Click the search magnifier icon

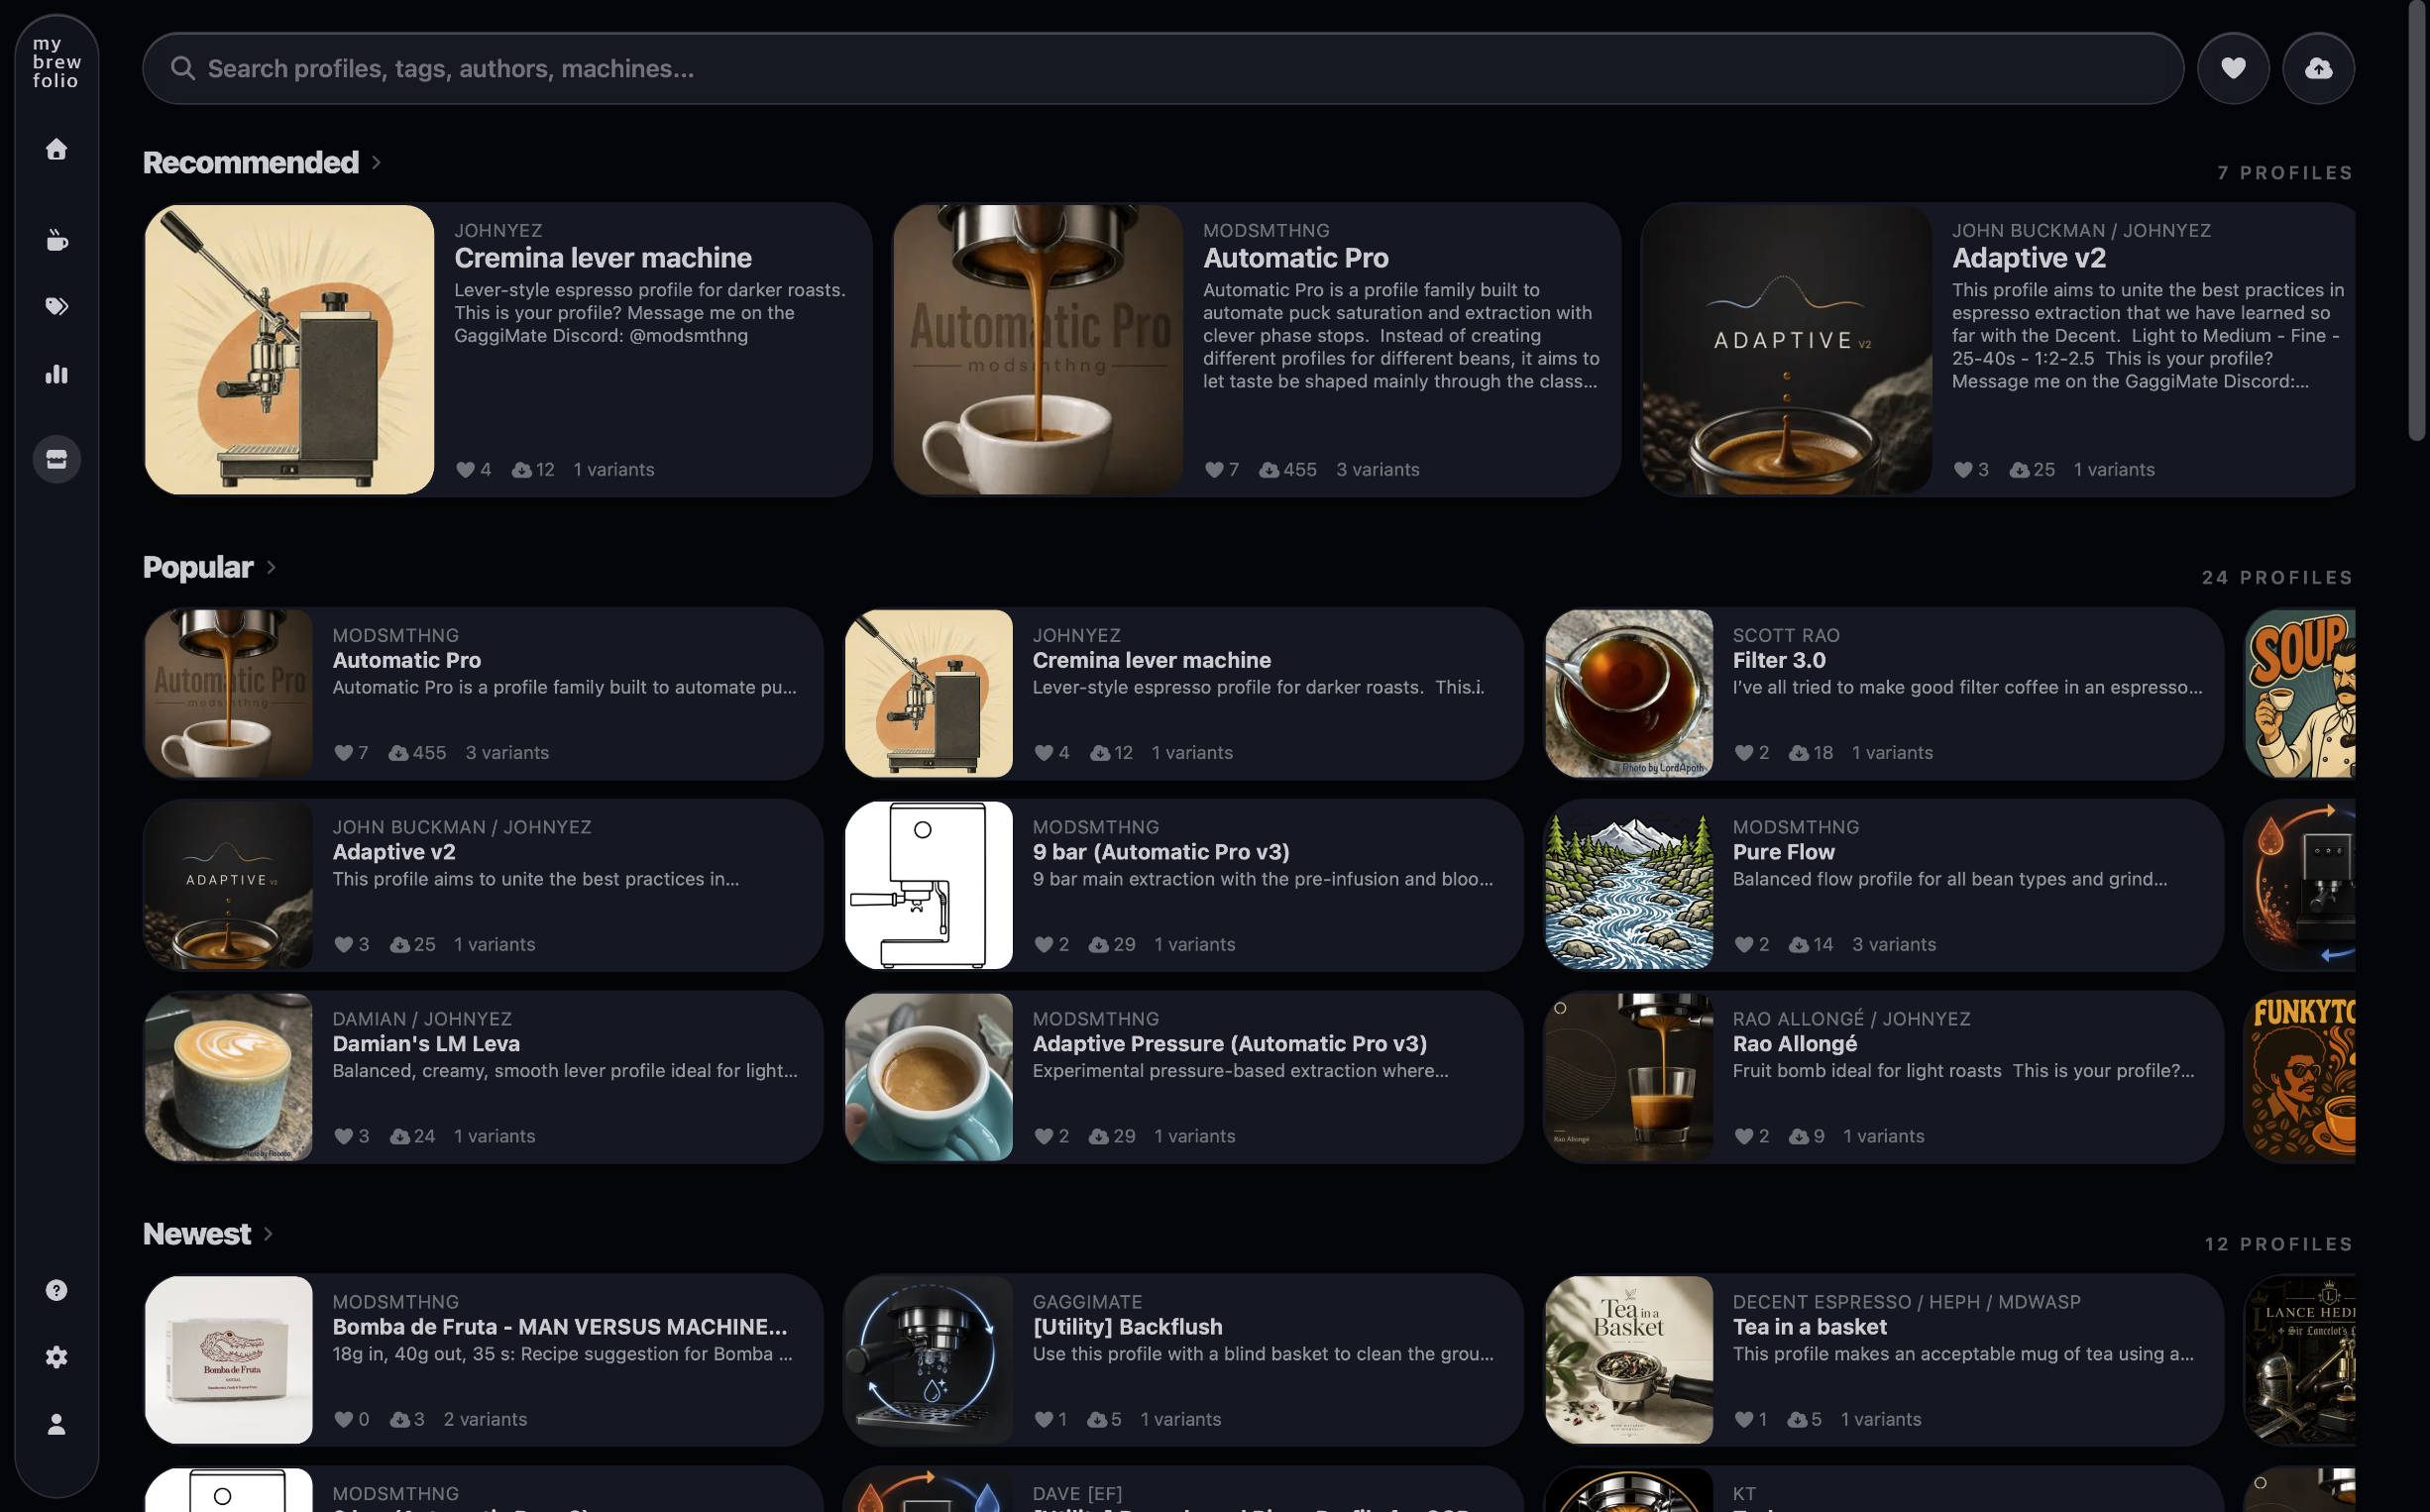183,68
